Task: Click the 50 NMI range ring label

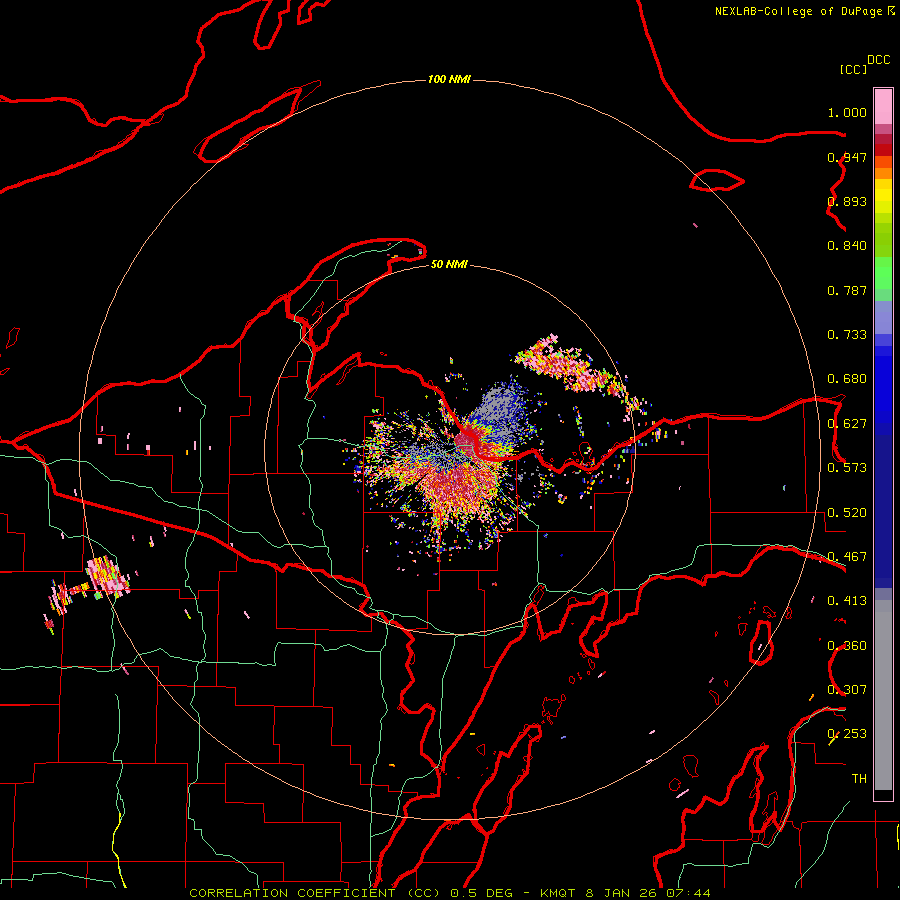Action: click(x=449, y=264)
